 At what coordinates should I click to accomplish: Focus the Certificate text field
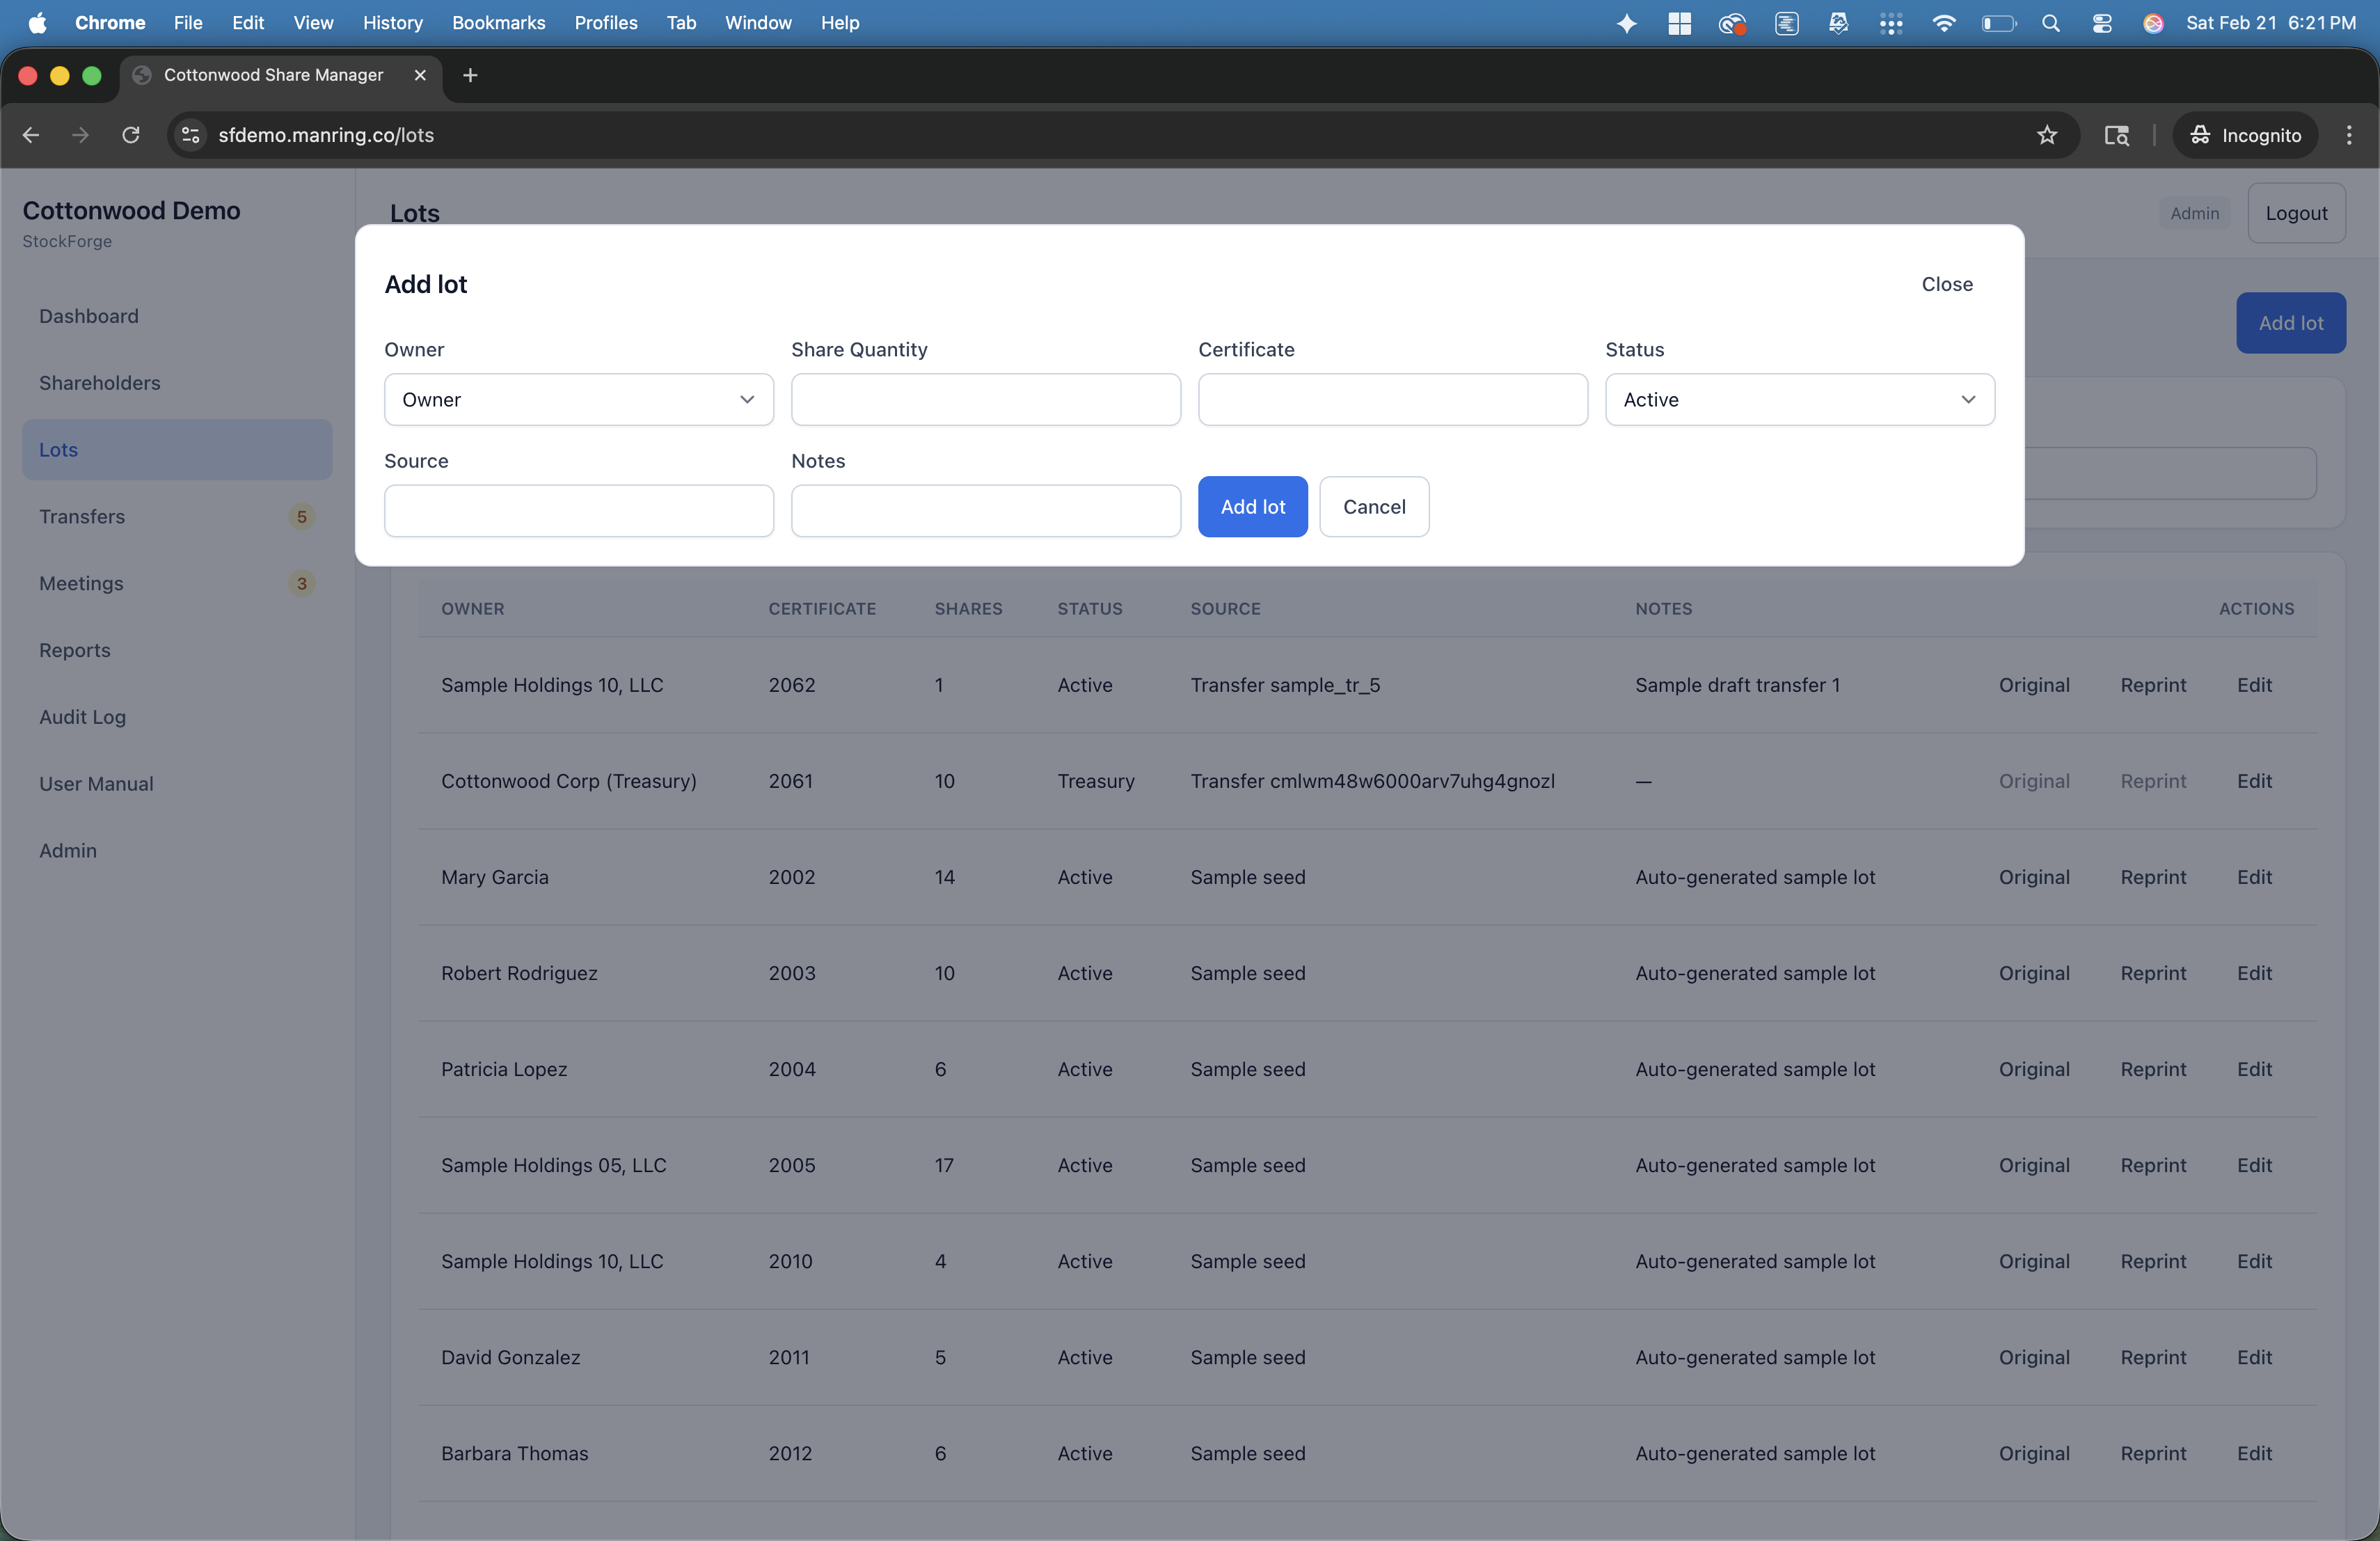point(1392,400)
